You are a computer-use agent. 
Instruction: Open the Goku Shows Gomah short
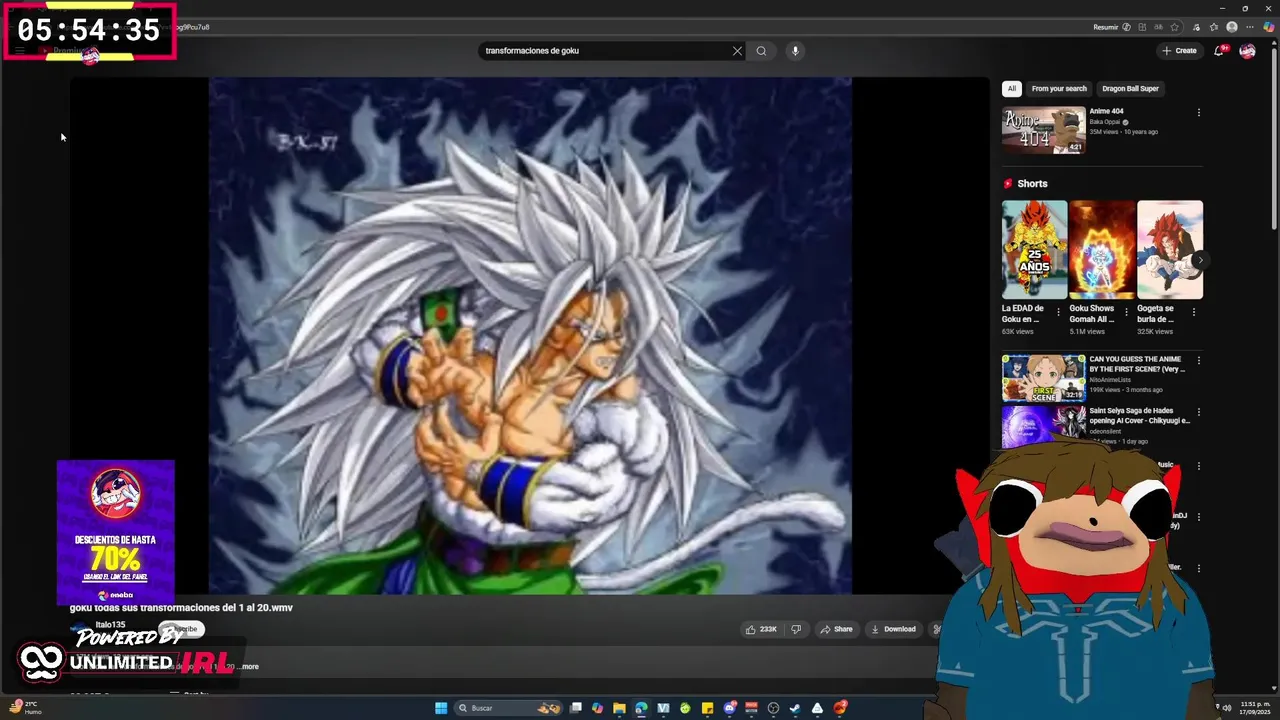point(1102,250)
